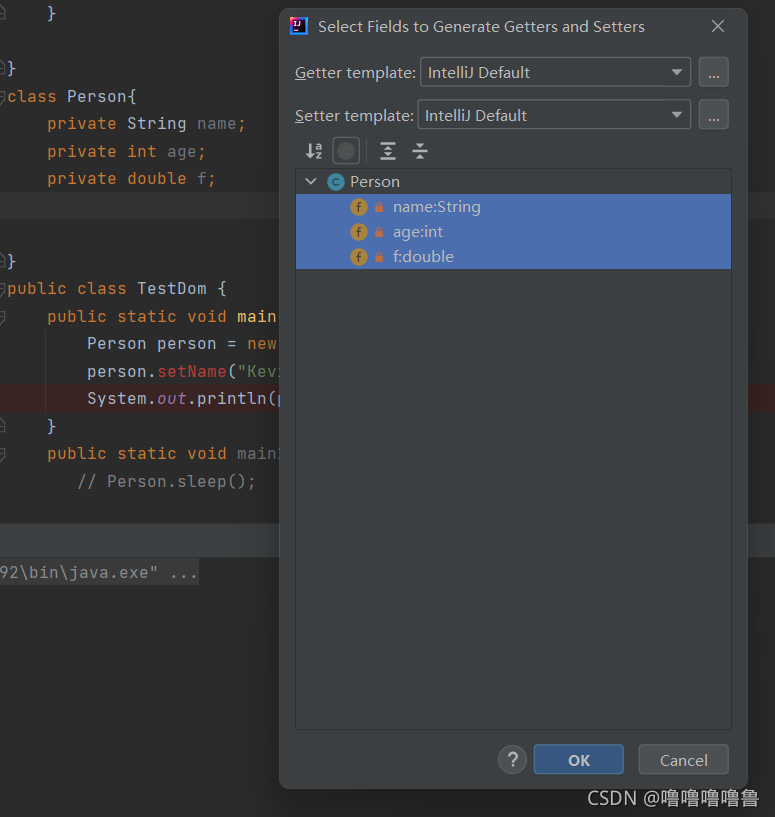Select the name:String field

[x=513, y=207]
